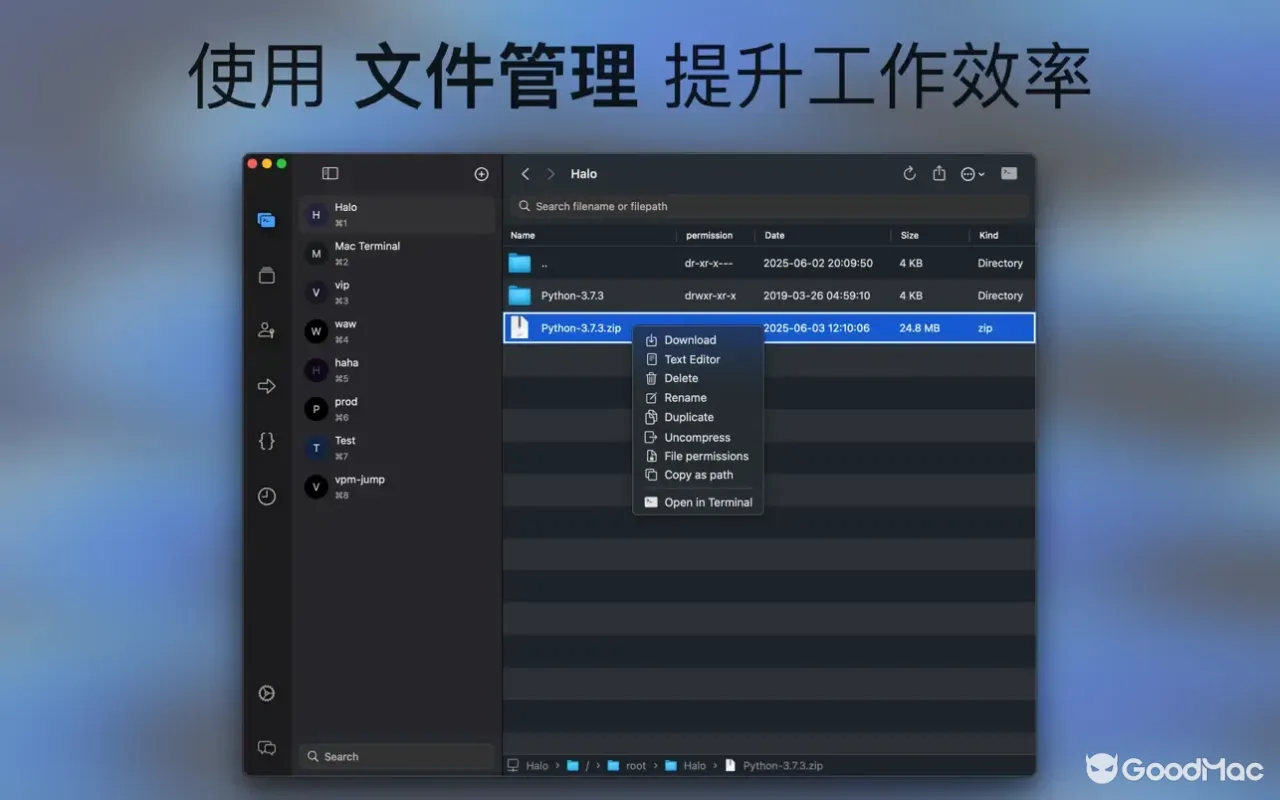The width and height of the screenshot is (1280, 800).
Task: Choose Copy as path menu entry
Action: [x=698, y=475]
